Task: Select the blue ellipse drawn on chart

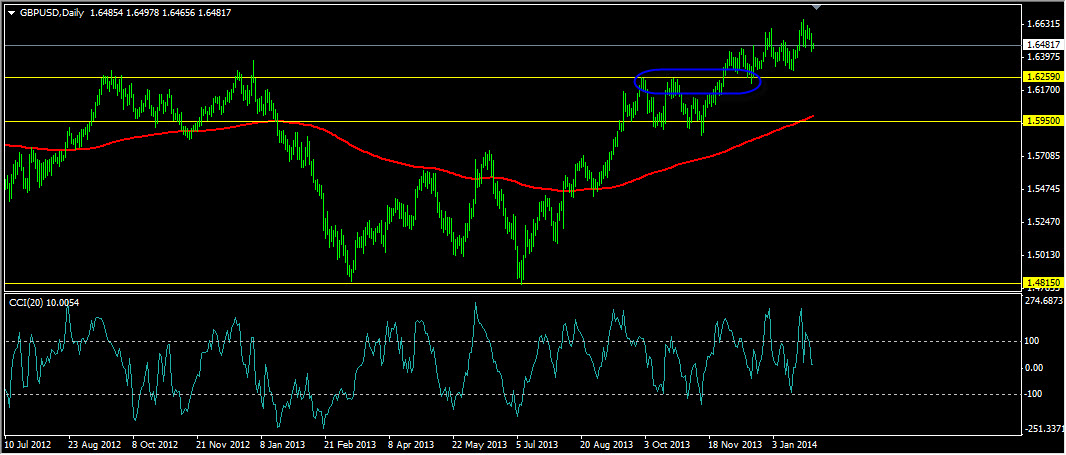Action: 698,71
